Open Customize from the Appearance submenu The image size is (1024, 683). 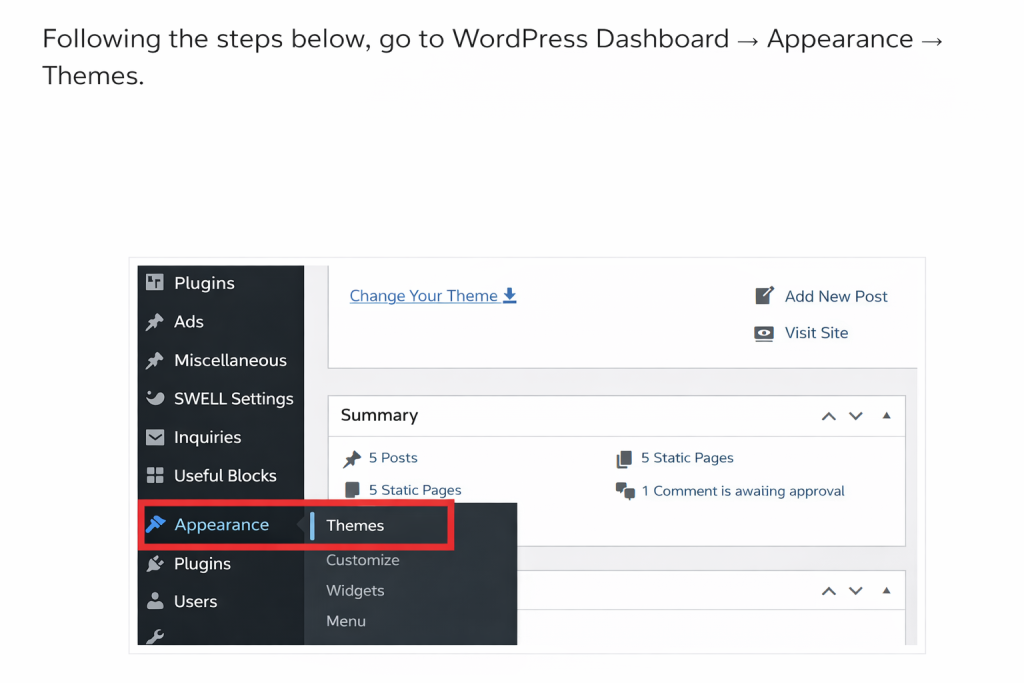[362, 560]
